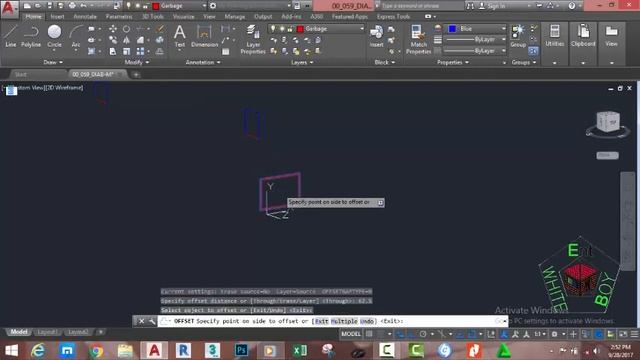
Task: Expand the Annotation panel
Action: [x=203, y=62]
